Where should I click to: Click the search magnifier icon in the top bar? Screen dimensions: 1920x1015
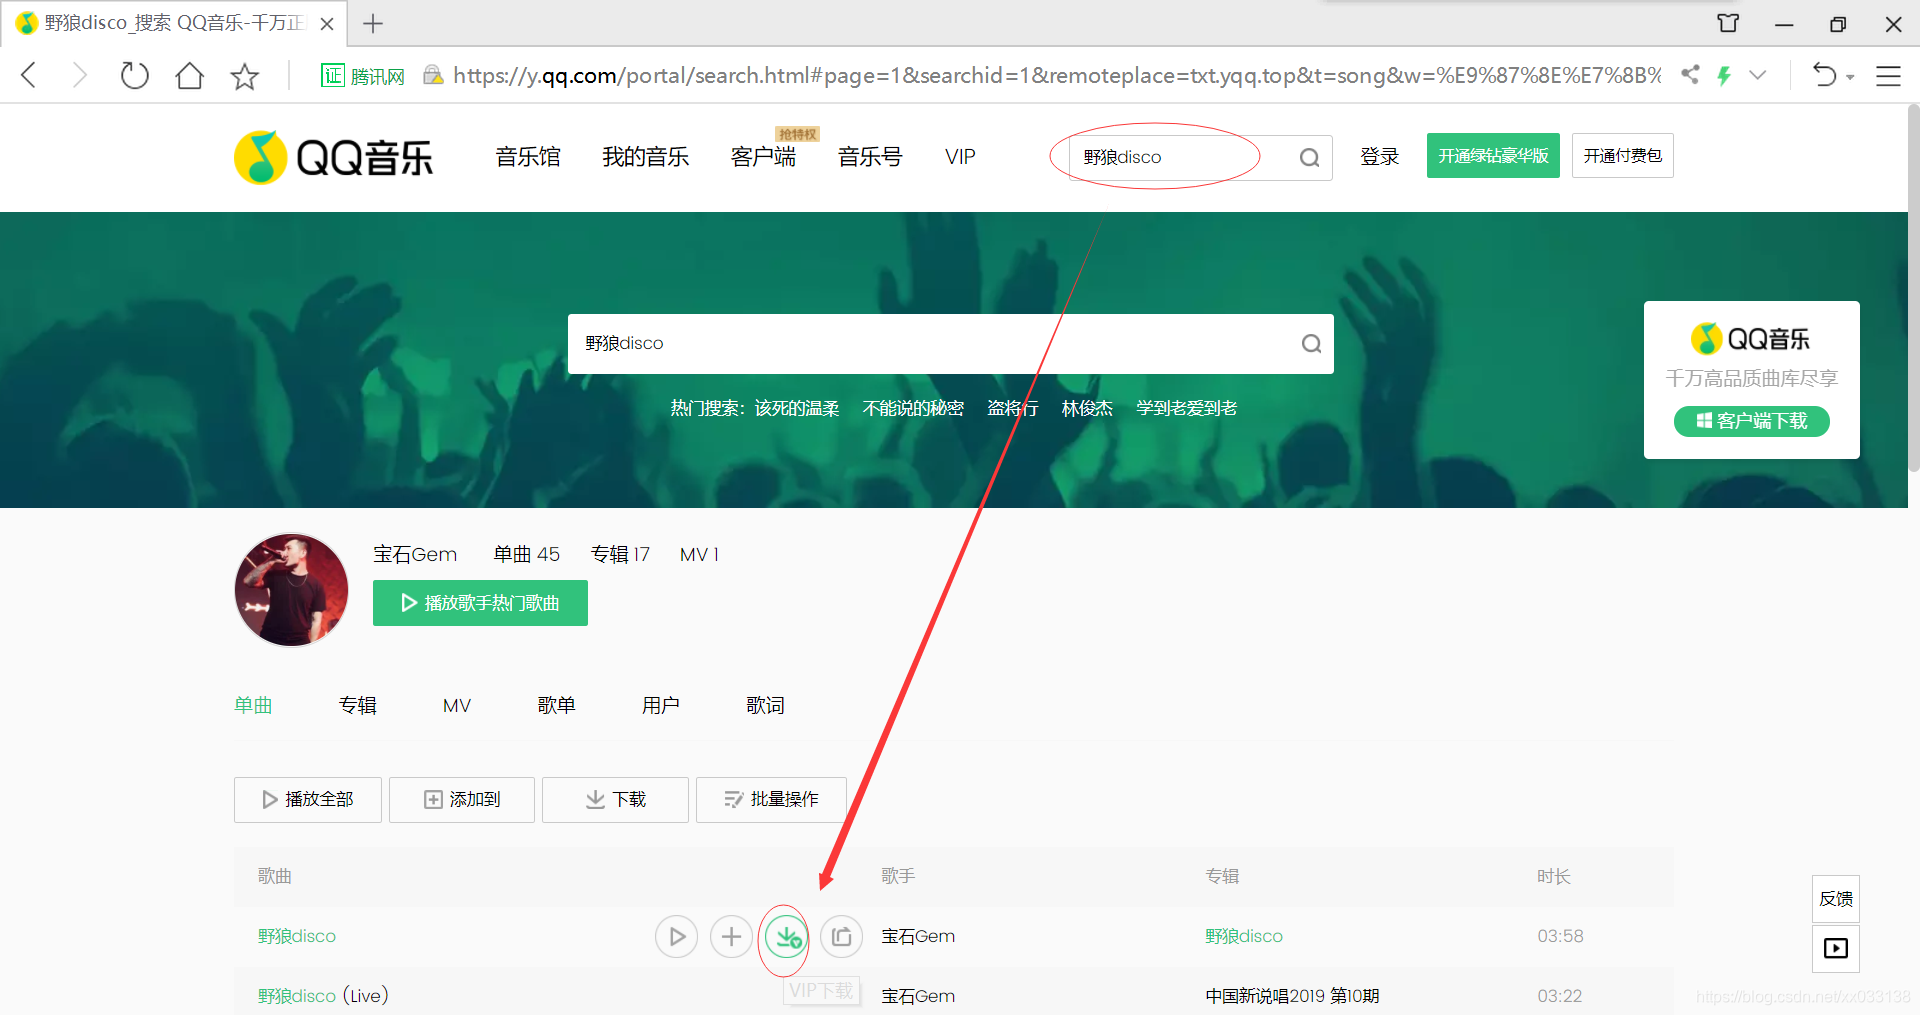[x=1309, y=157]
